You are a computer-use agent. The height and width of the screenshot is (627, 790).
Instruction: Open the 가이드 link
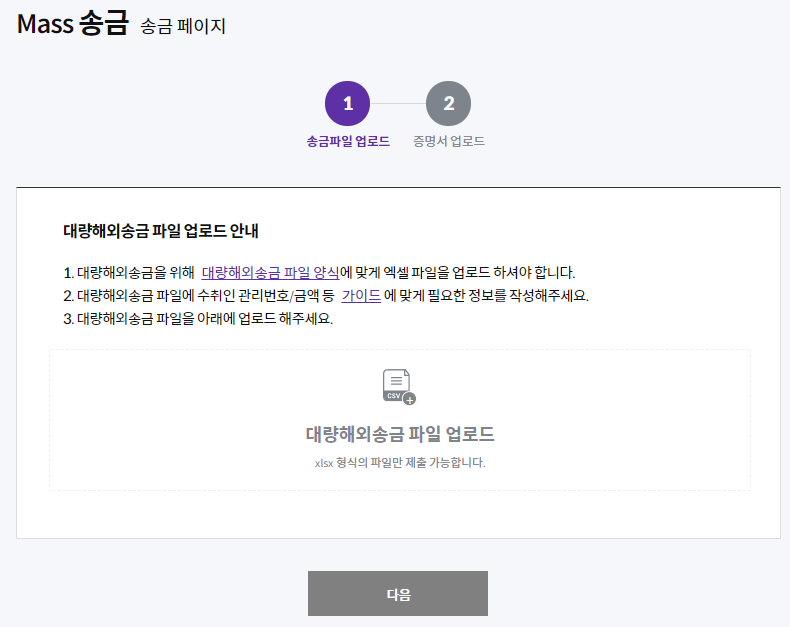[x=361, y=295]
